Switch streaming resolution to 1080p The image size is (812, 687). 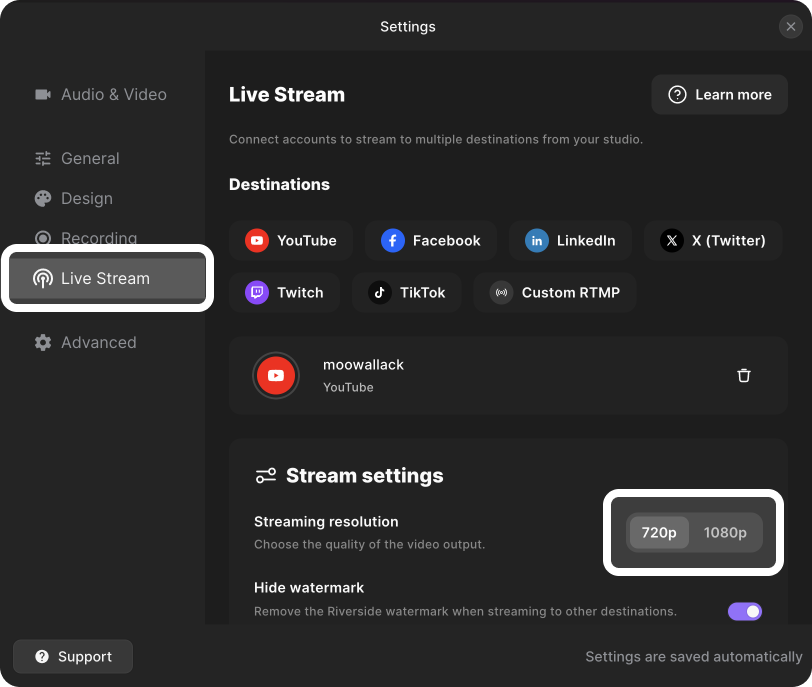point(725,533)
